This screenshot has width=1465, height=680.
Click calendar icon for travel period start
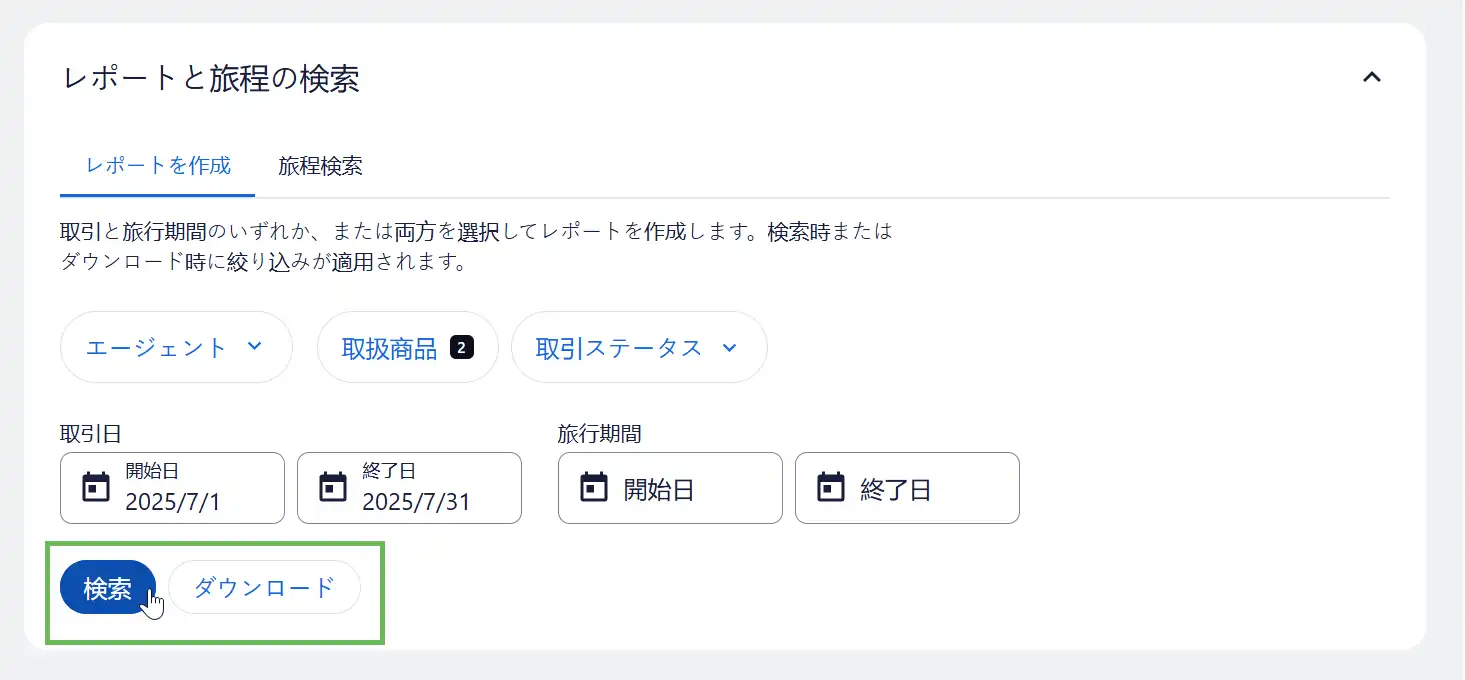594,488
